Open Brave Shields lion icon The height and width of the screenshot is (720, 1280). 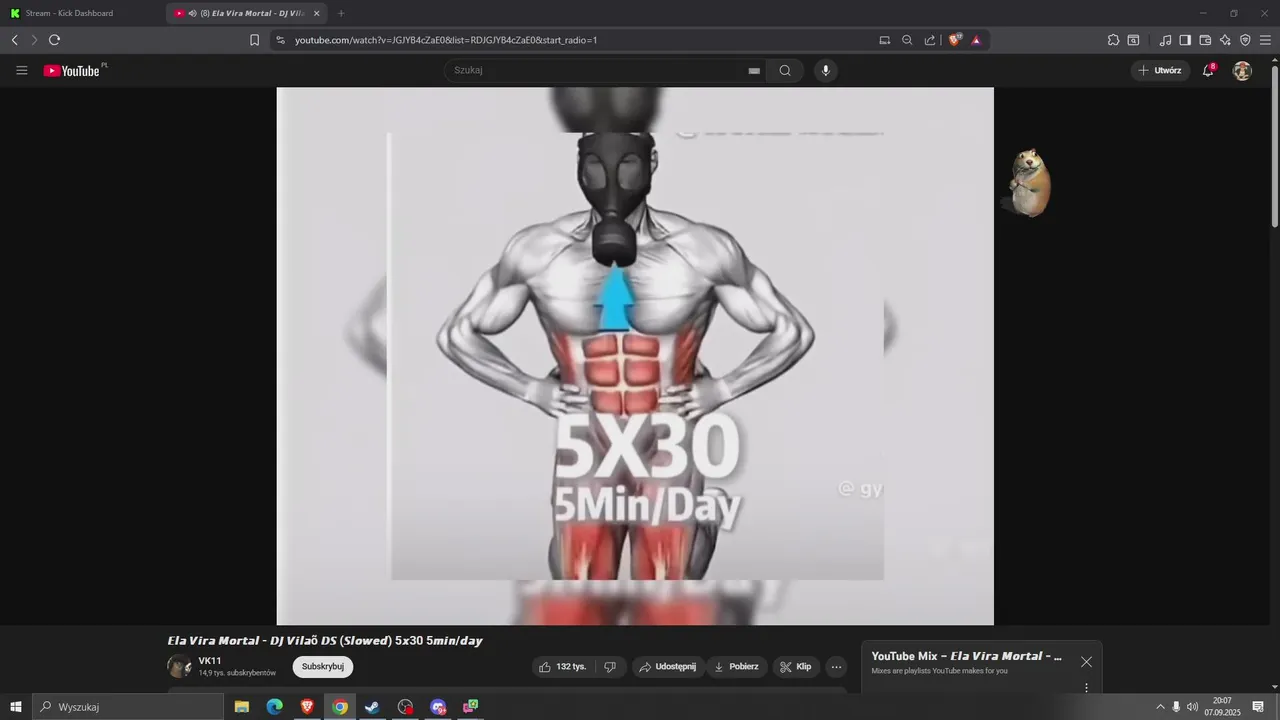[954, 40]
